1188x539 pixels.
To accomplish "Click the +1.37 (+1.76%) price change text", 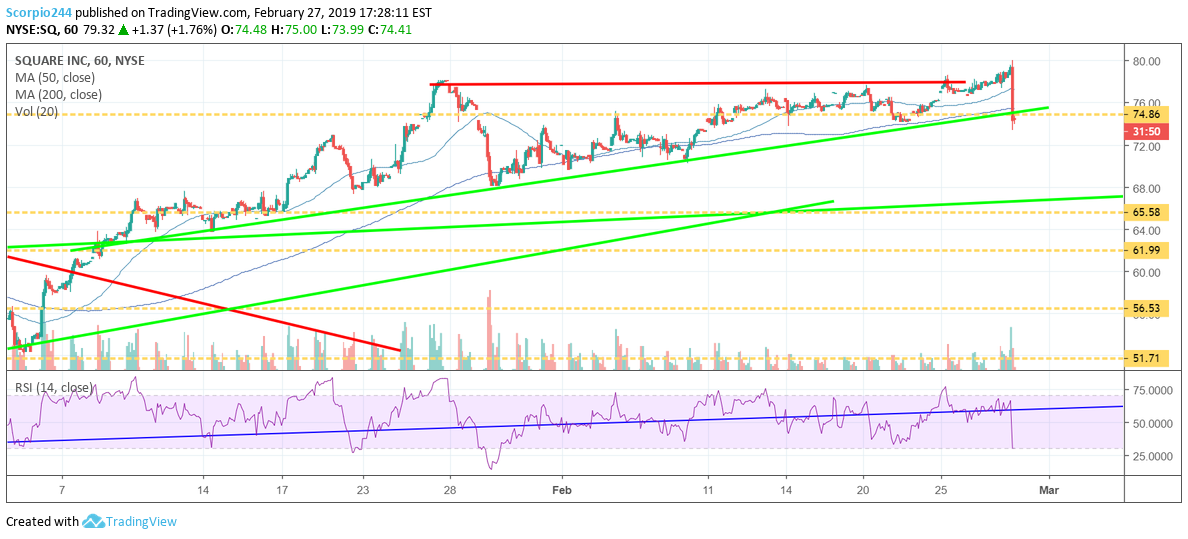I will pos(175,29).
